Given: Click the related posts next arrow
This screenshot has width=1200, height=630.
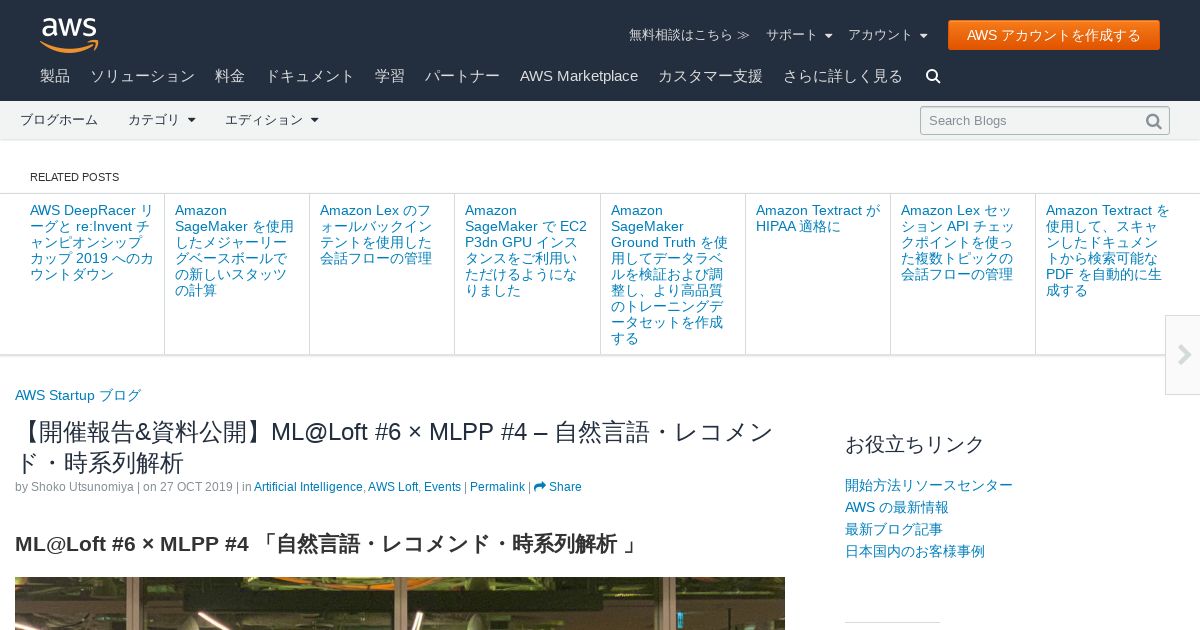Looking at the screenshot, I should coord(1183,355).
